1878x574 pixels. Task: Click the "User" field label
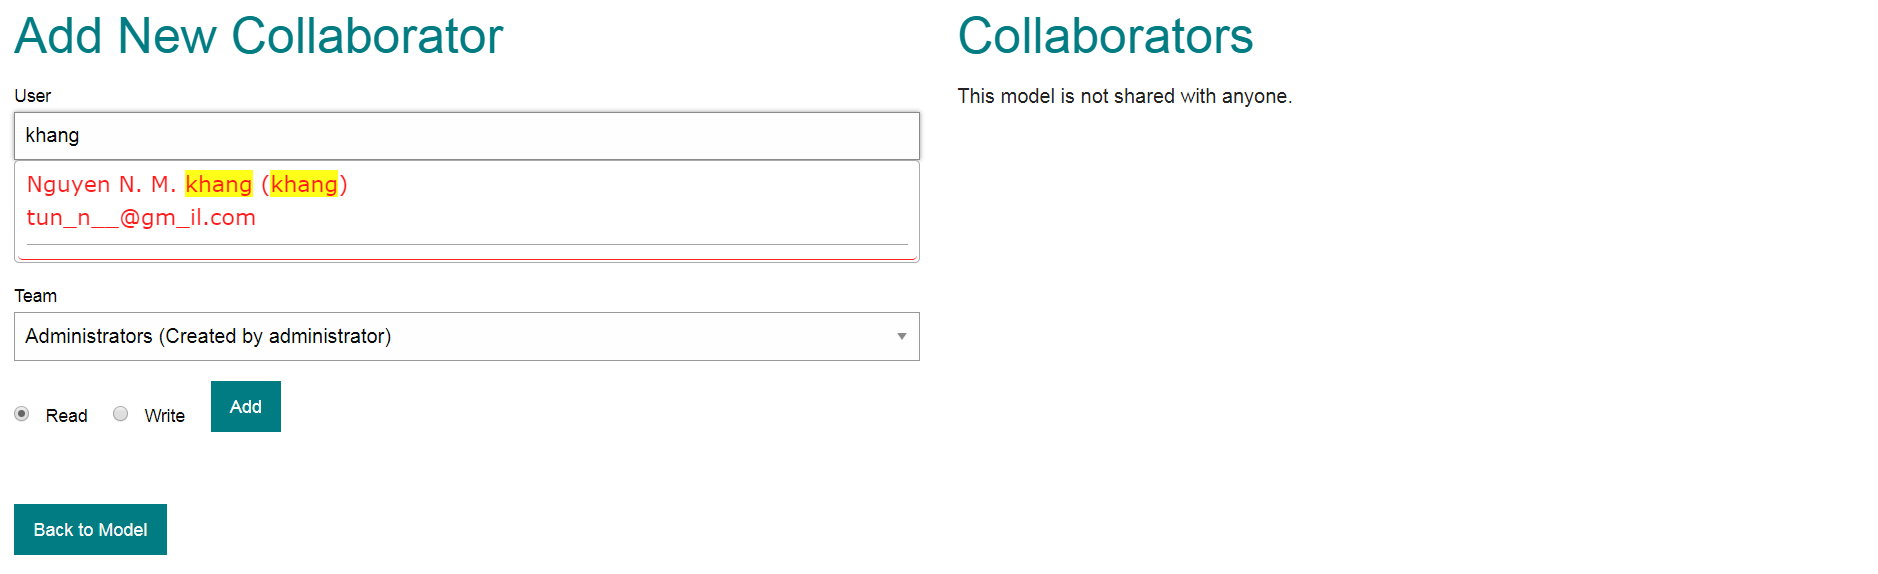tap(32, 96)
